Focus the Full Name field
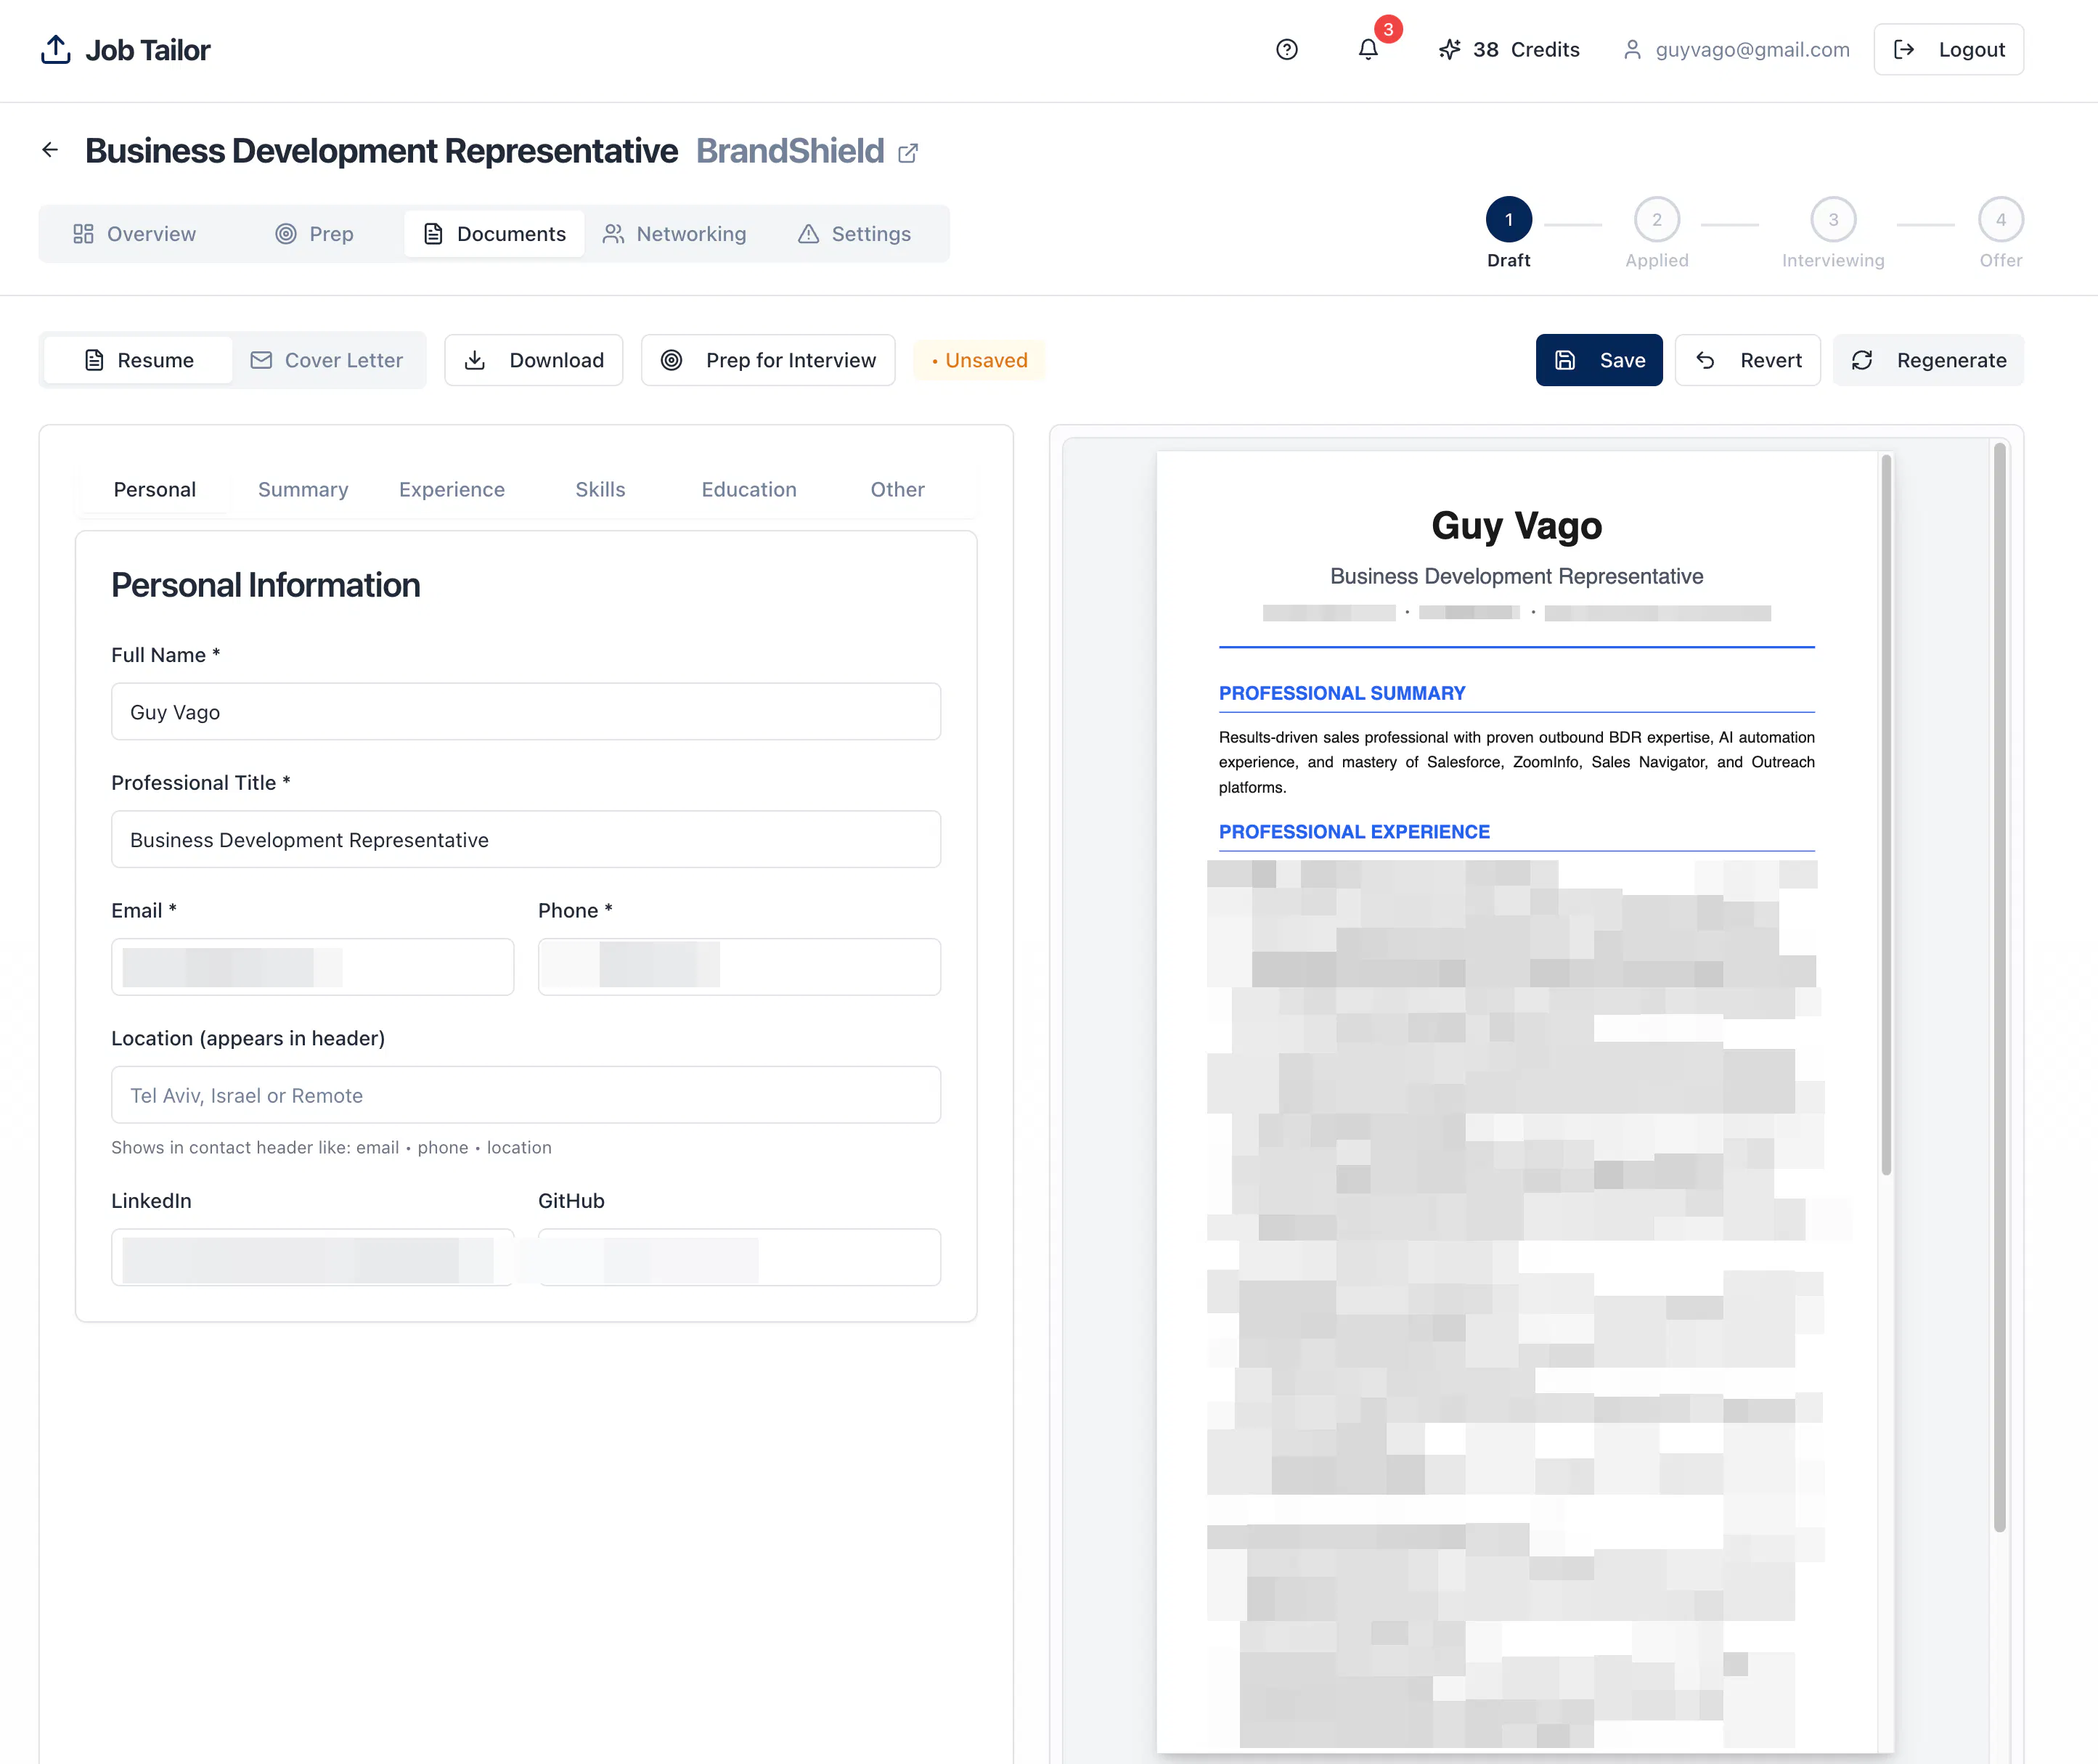2098x1764 pixels. coord(526,712)
